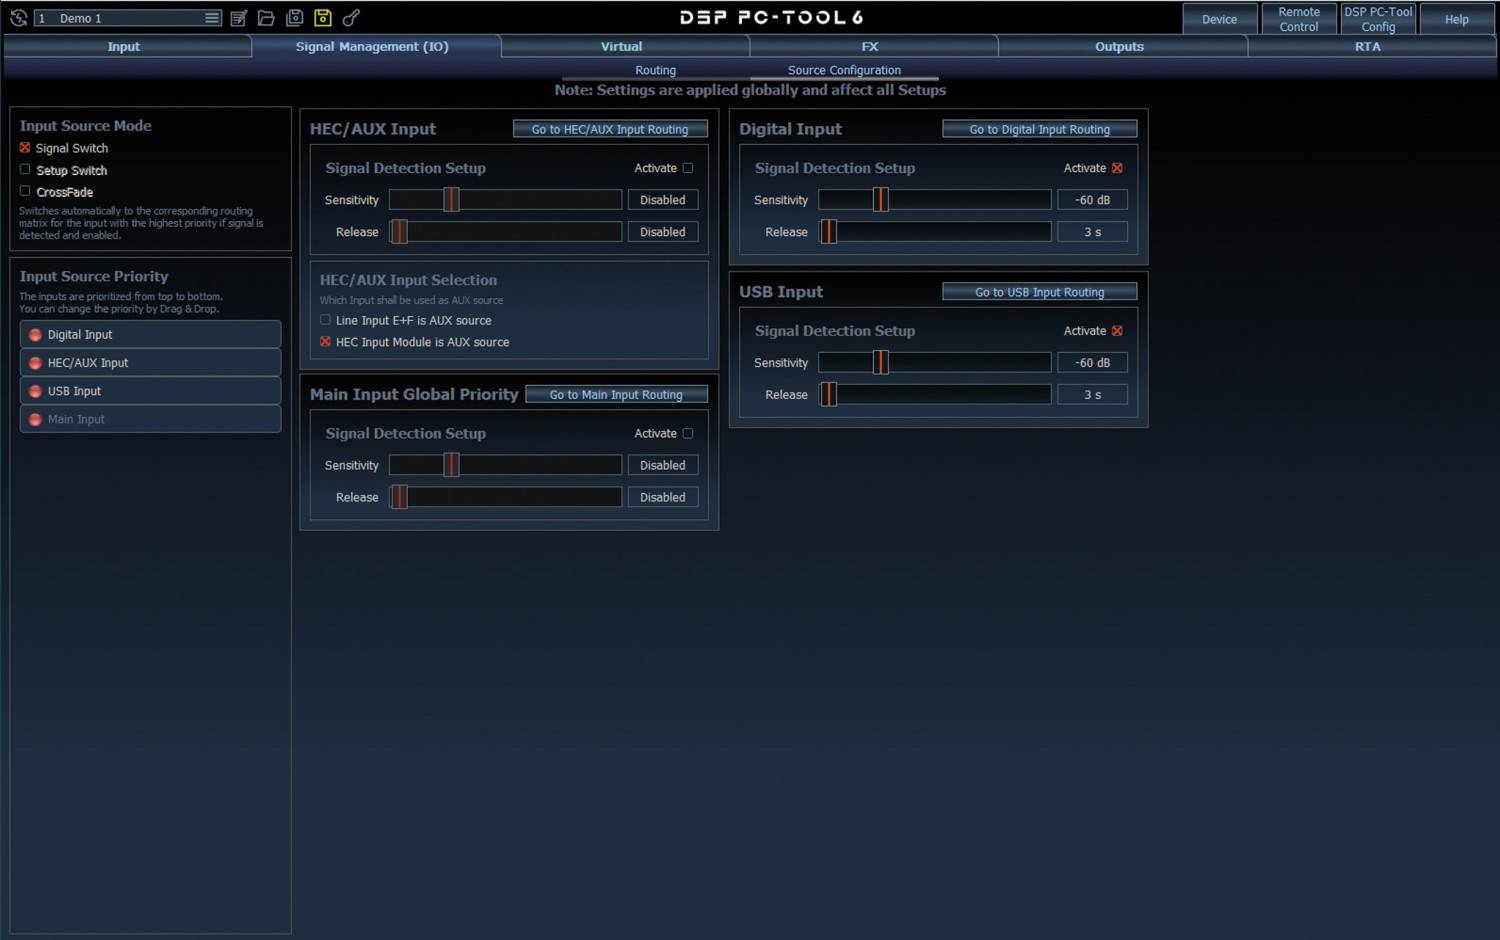The width and height of the screenshot is (1500, 940).
Task: Click the connection refresh icon at top-left
Action: 18,18
